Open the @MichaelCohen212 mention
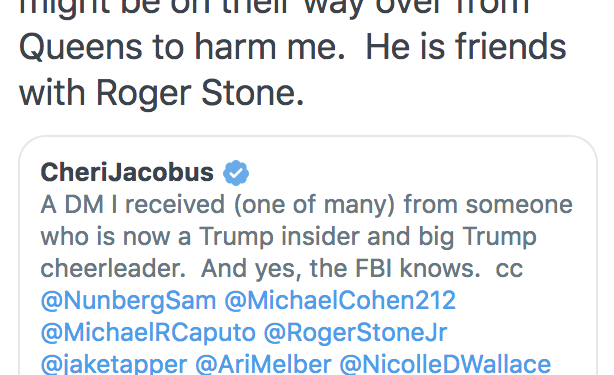614x375 pixels. (x=340, y=301)
